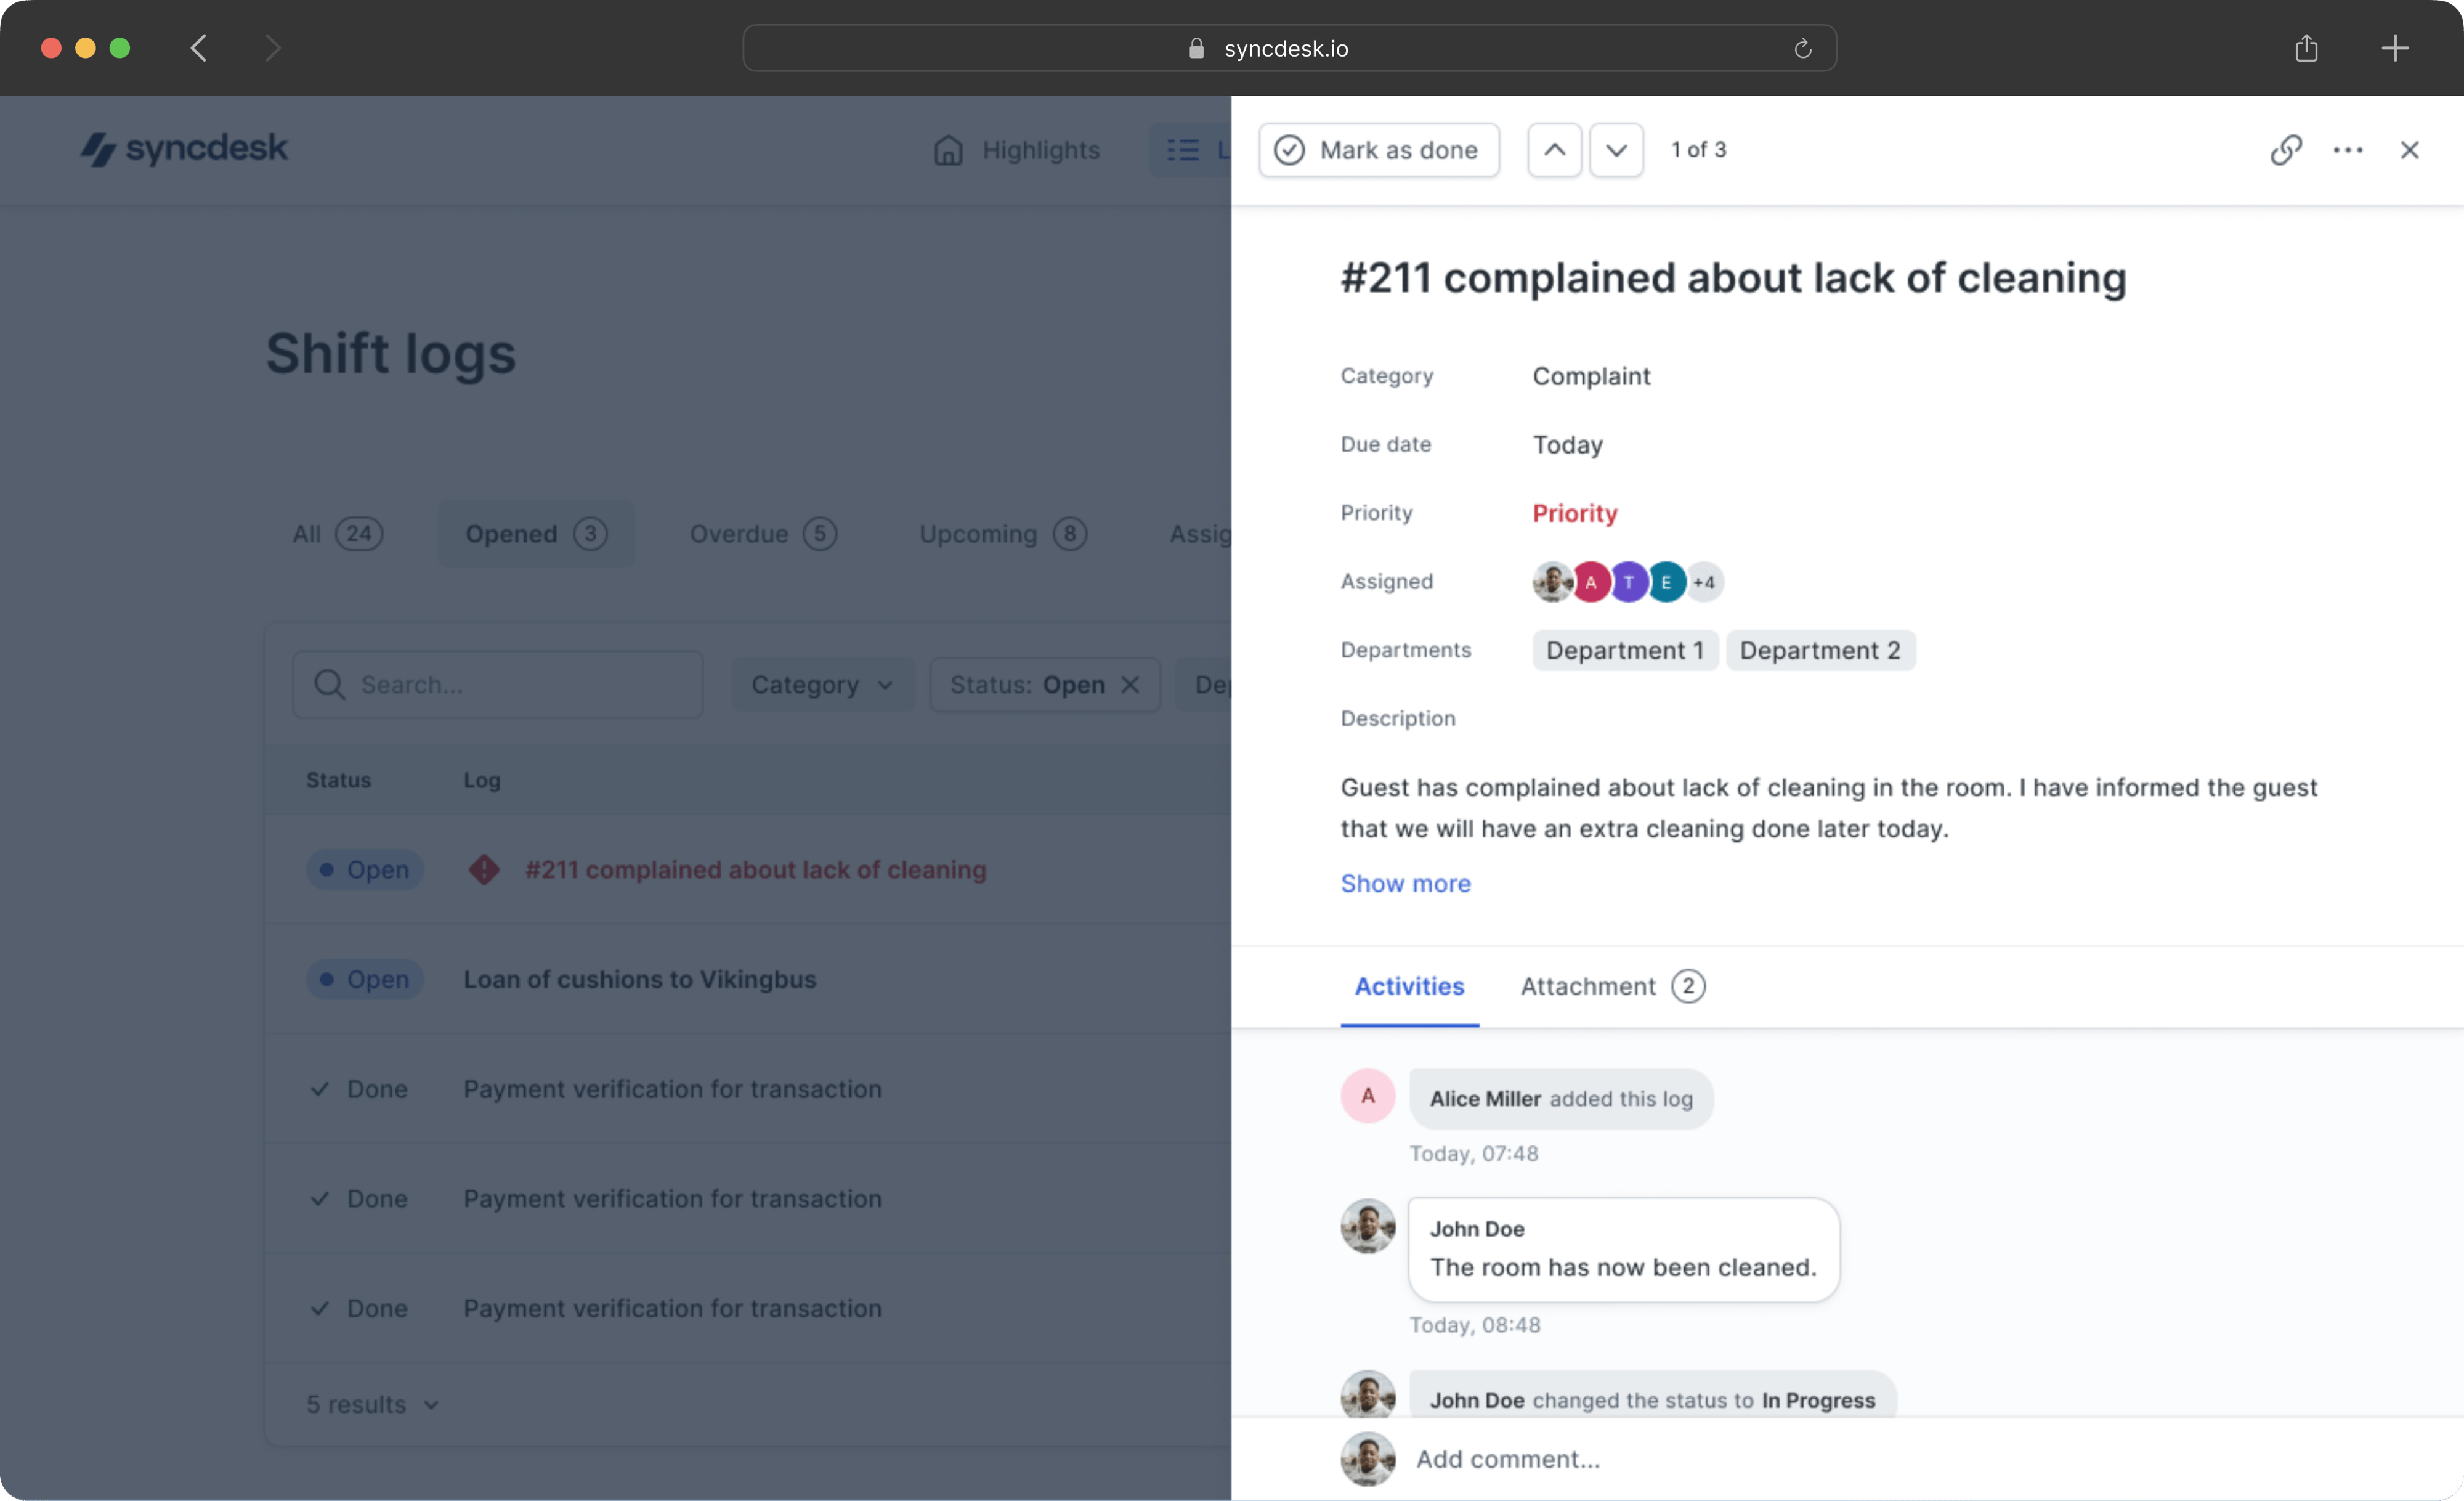Open a new browser tab with plus
Viewport: 2464px width, 1501px height.
pos(2394,48)
